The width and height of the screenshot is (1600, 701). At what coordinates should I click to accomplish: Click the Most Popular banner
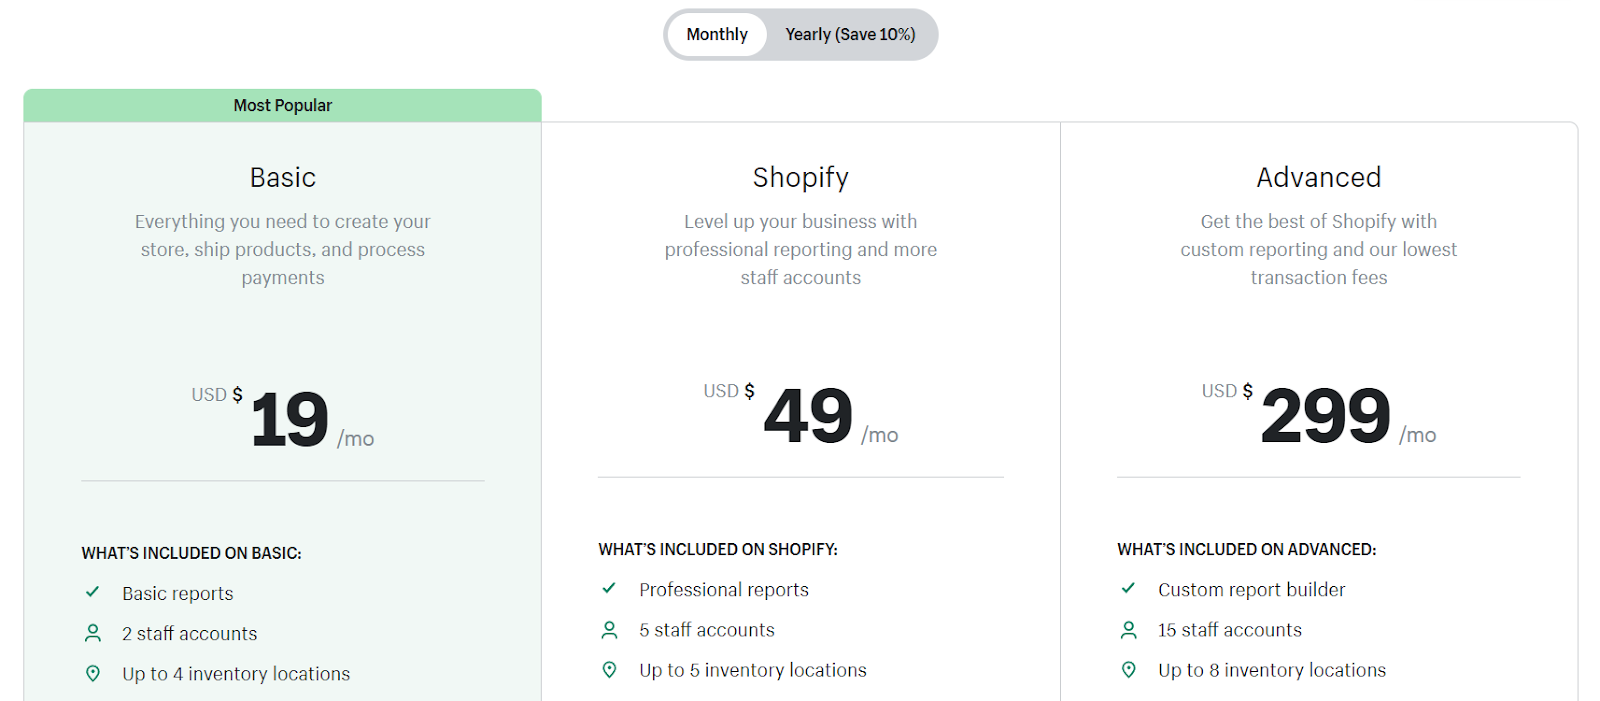click(283, 105)
